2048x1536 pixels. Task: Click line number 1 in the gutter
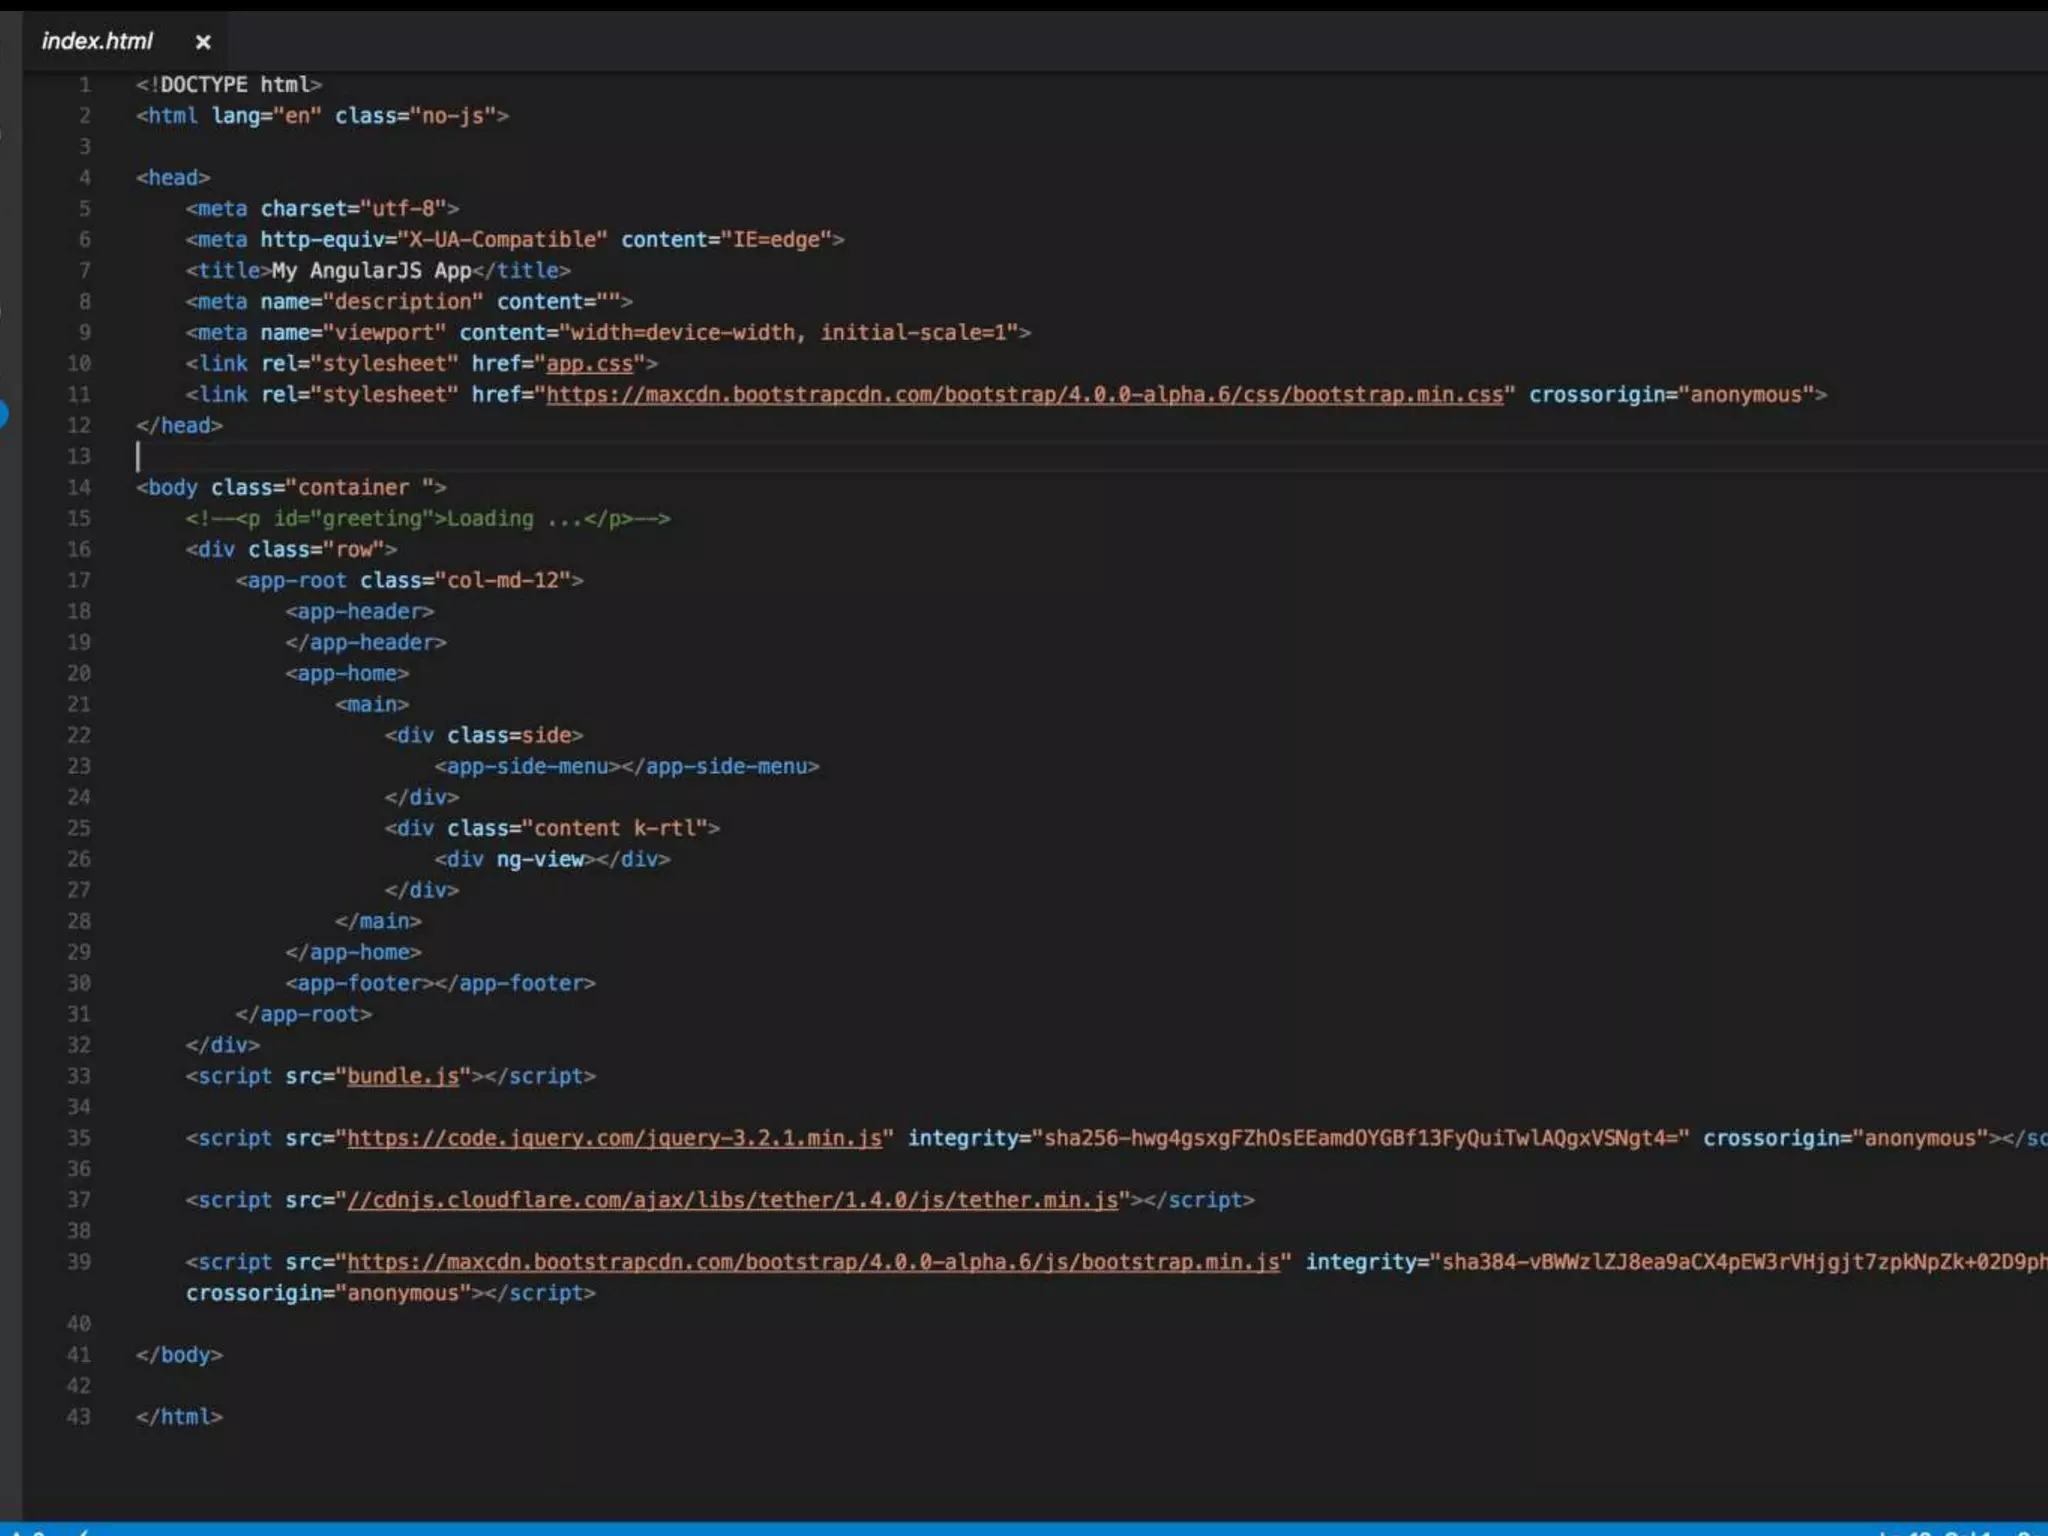[85, 85]
